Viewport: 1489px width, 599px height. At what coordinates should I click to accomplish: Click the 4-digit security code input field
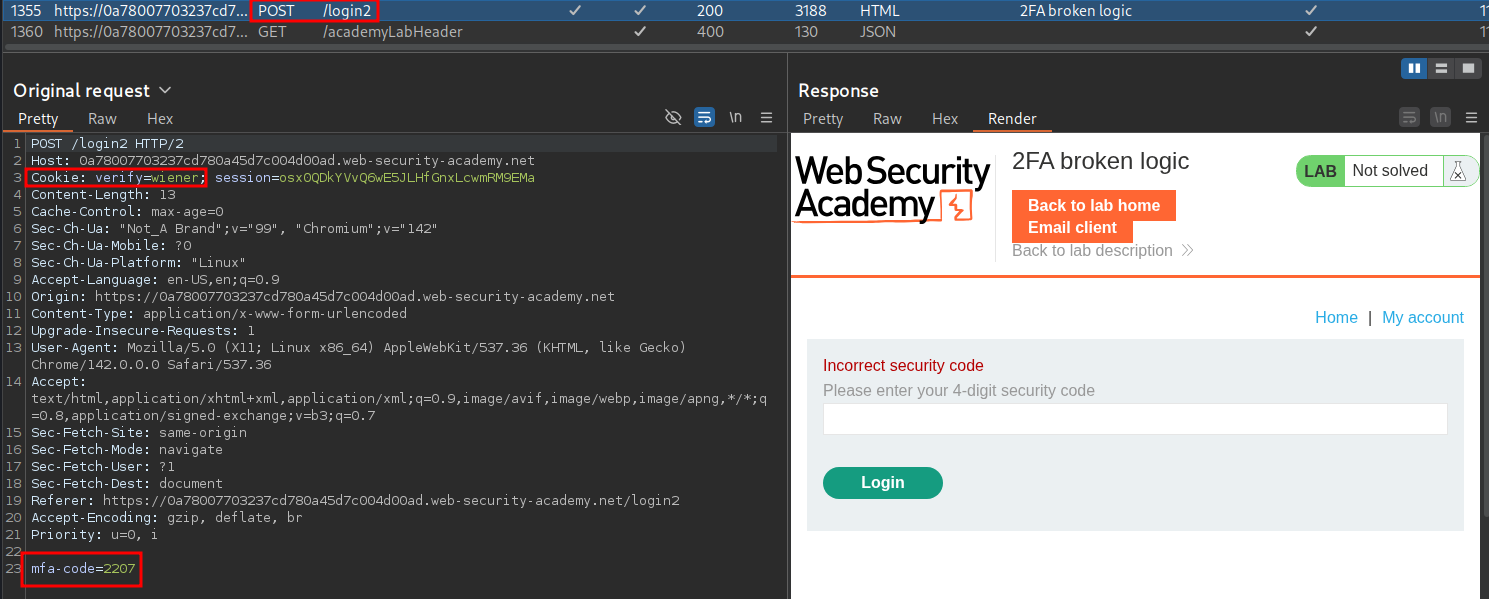click(x=1135, y=419)
